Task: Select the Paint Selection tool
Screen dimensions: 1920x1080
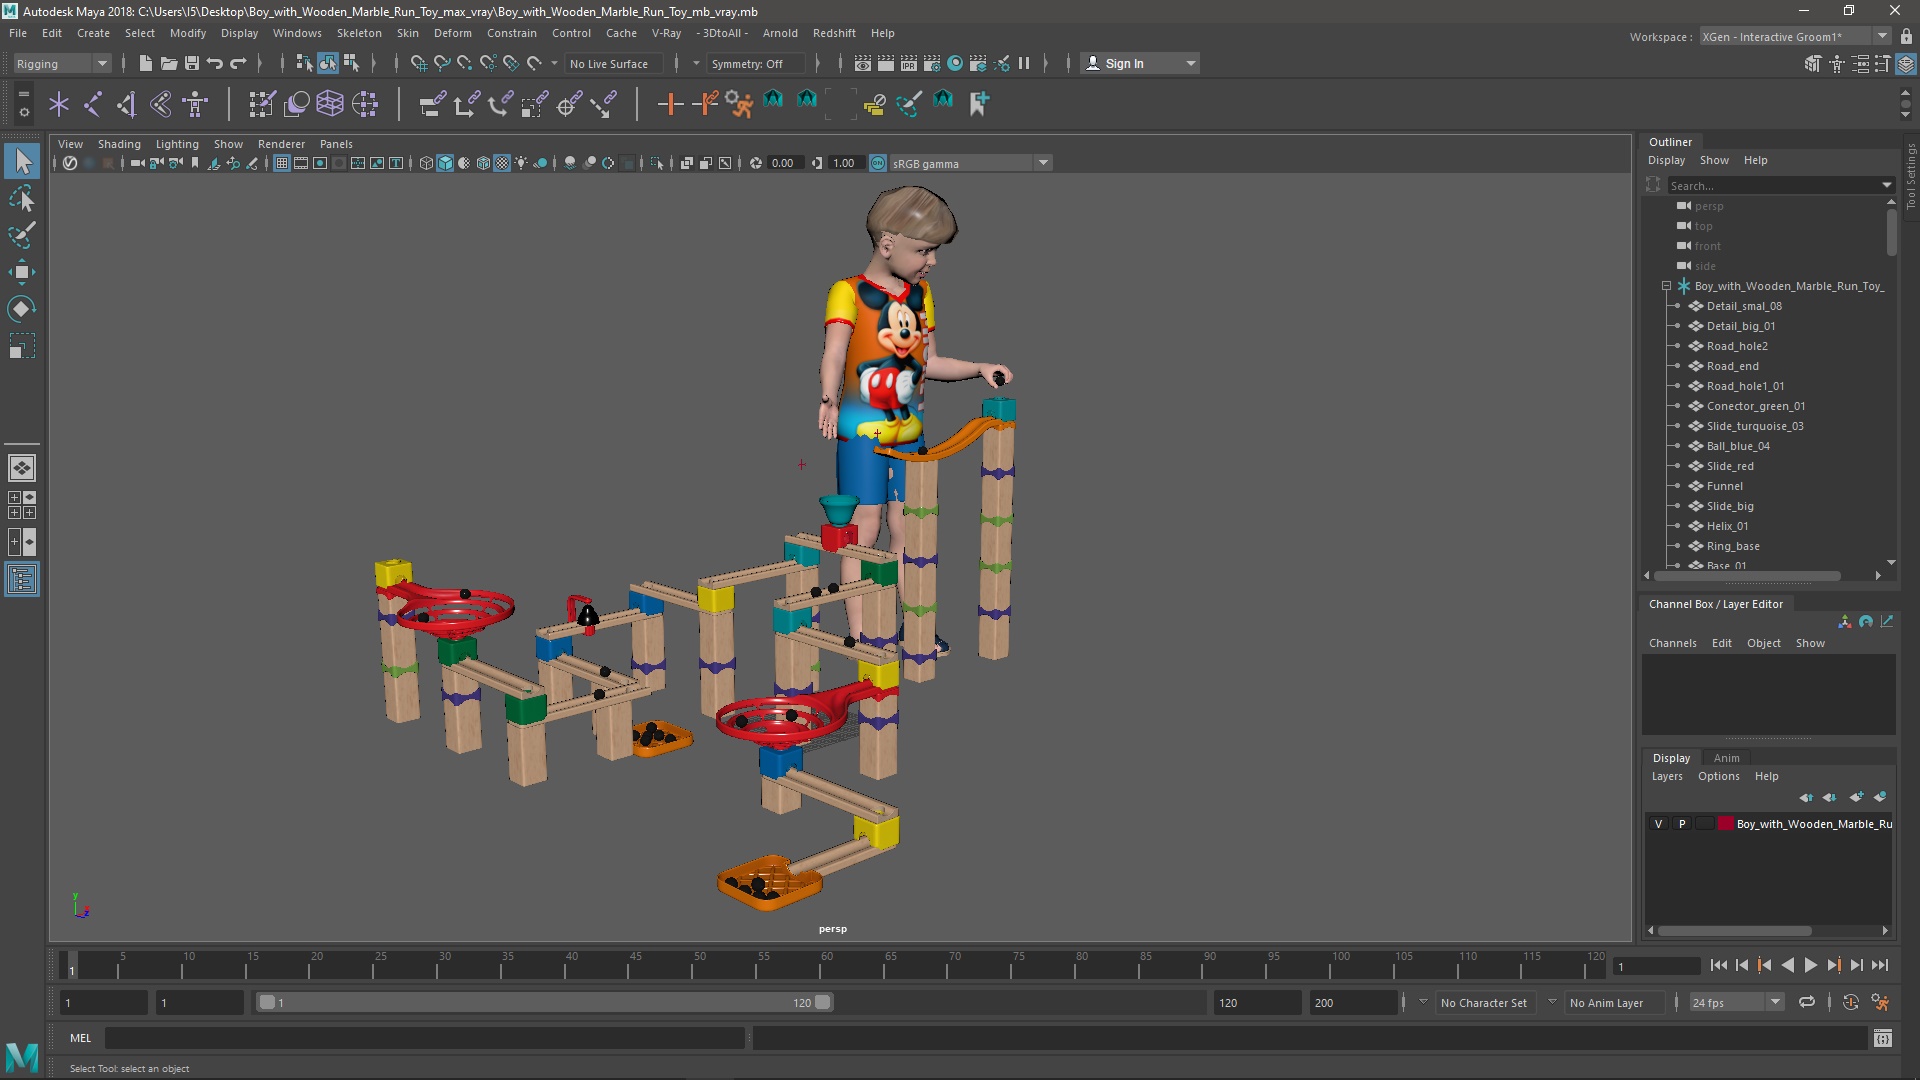Action: (x=22, y=235)
